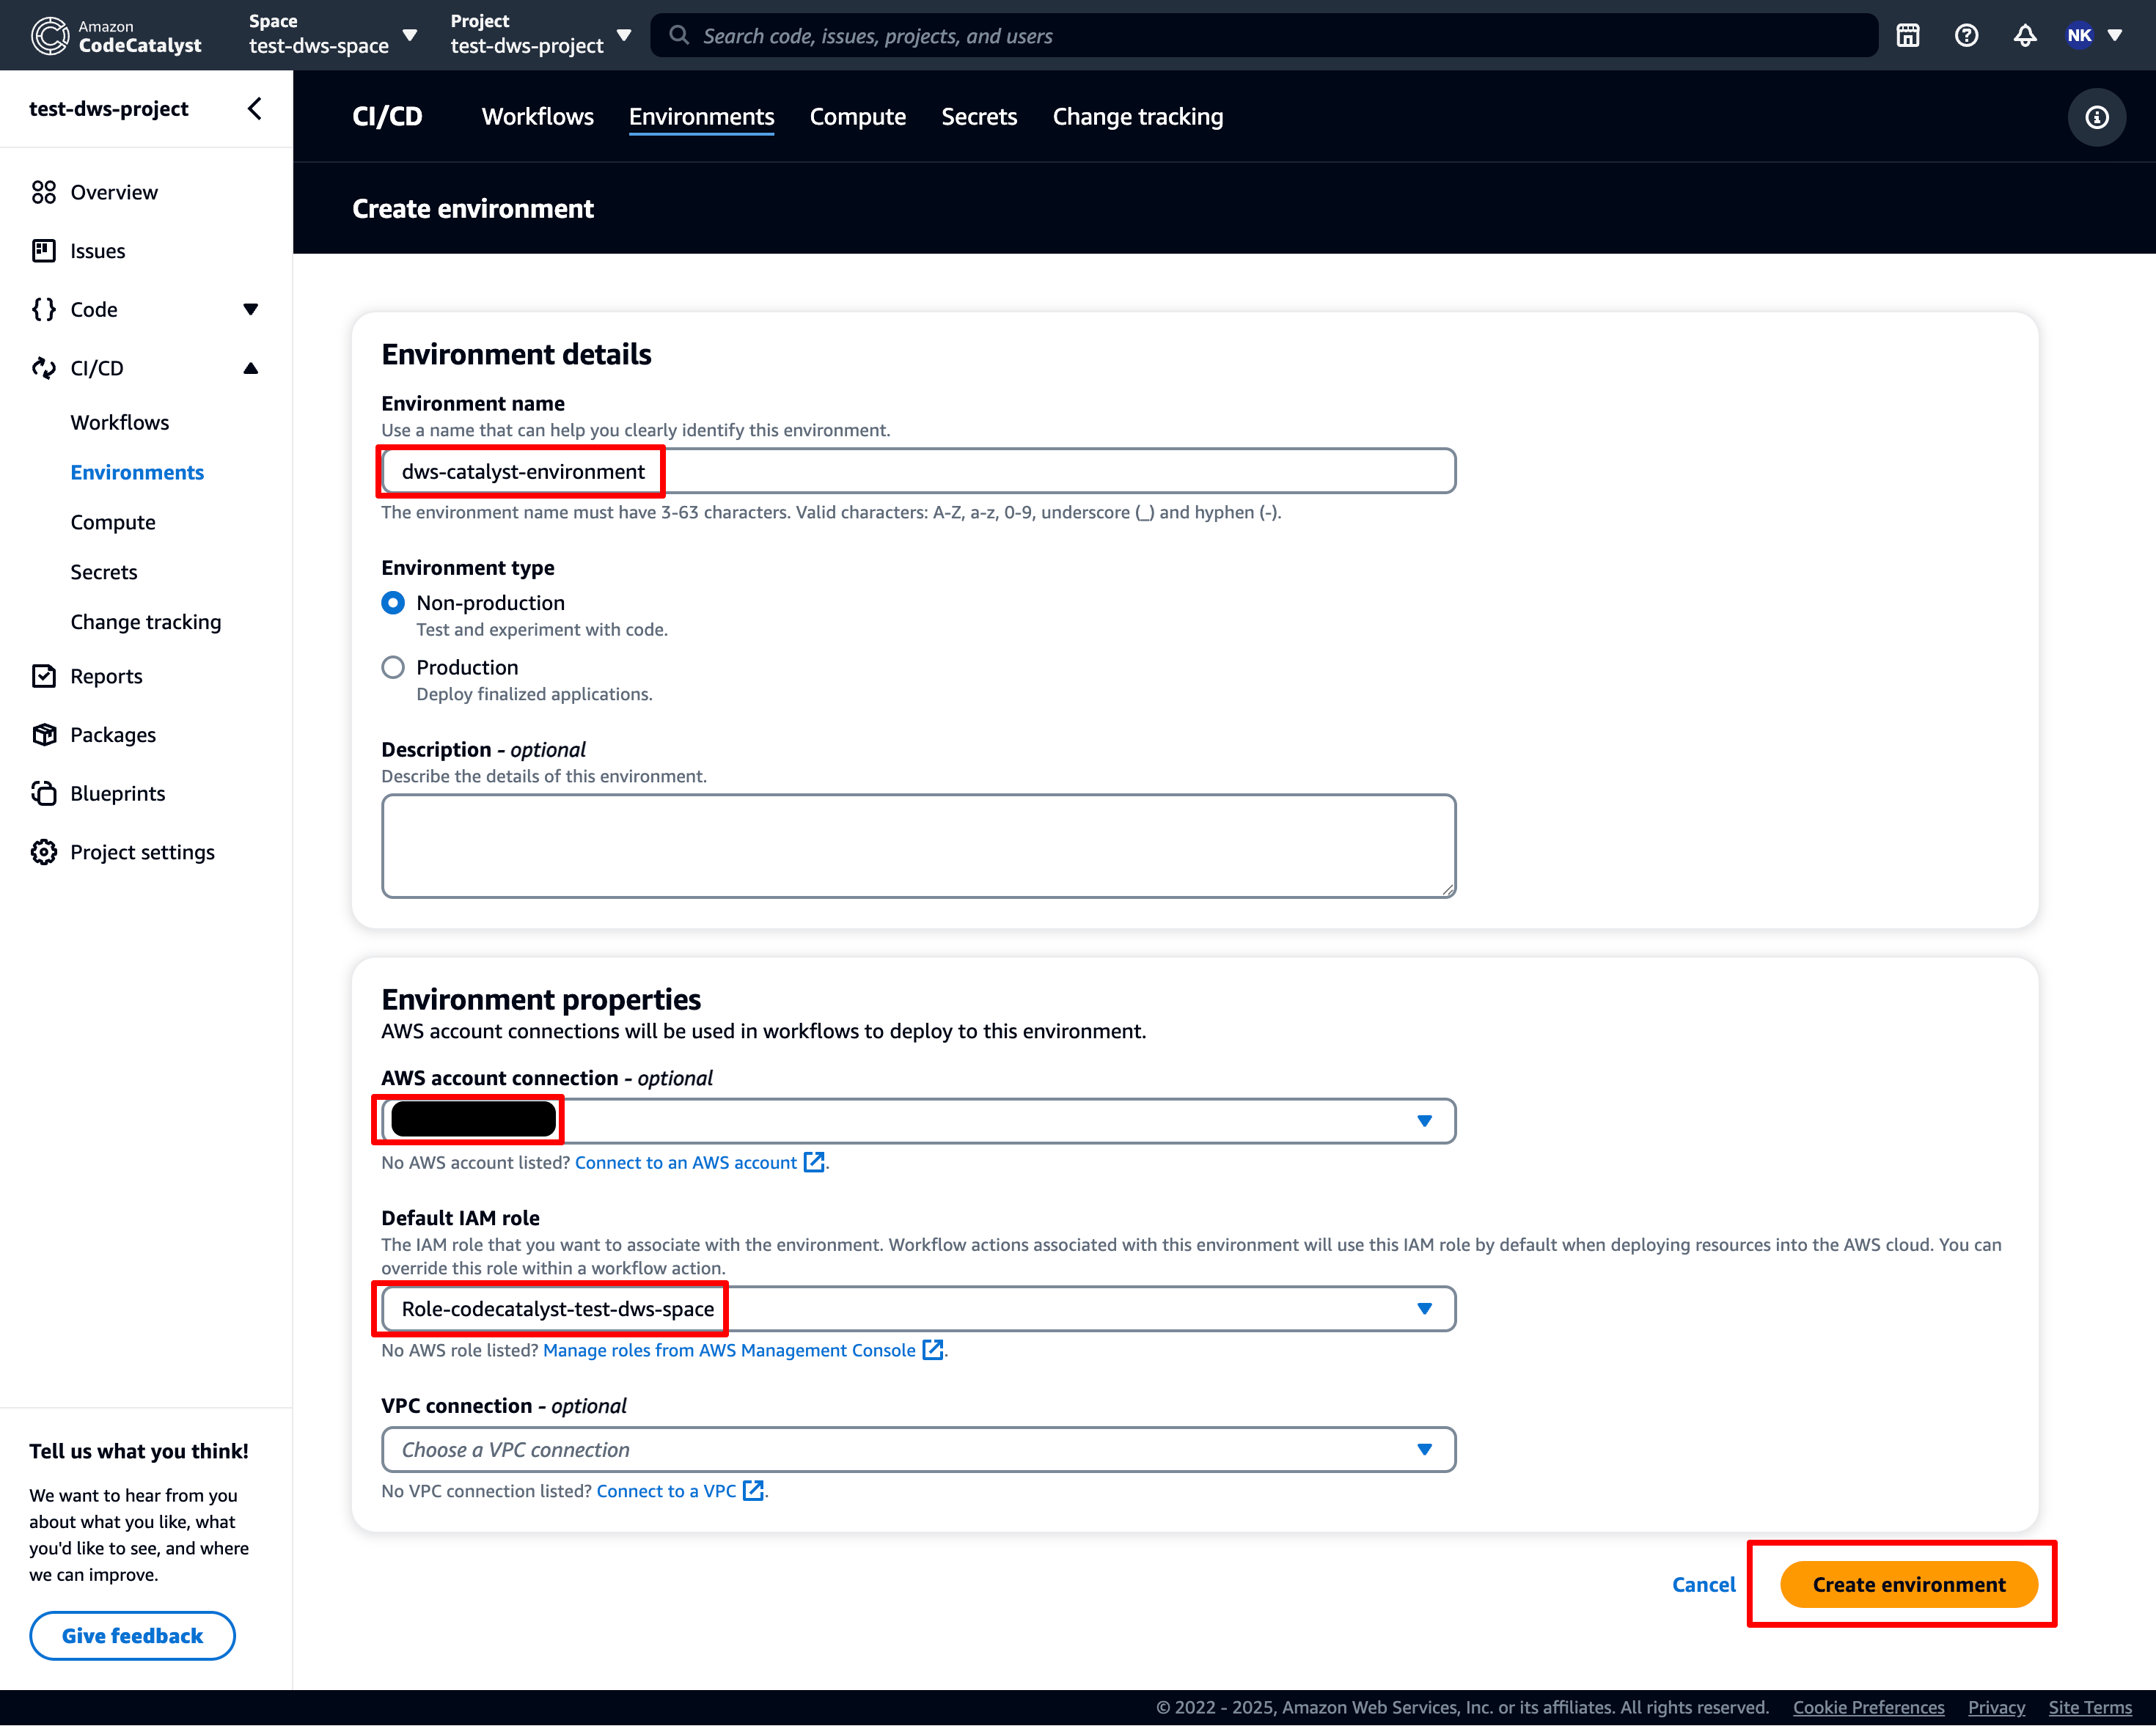Expand the Code section in sidebar
2156x1726 pixels.
[x=251, y=310]
